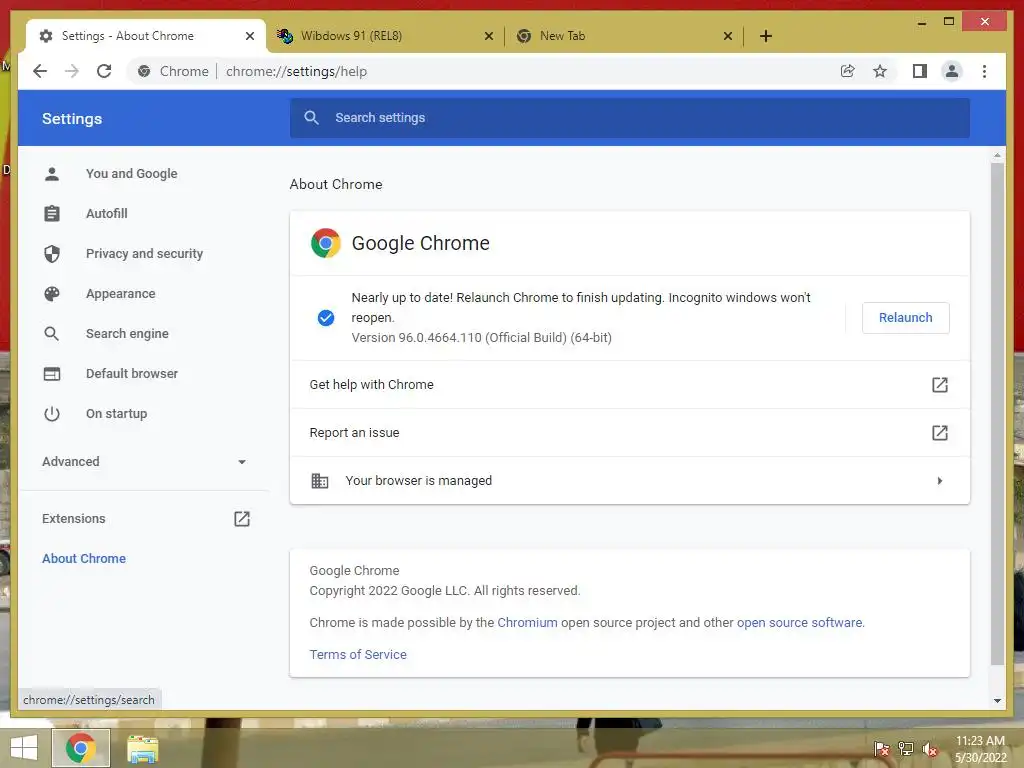Open Chrome's three-dot menu
The width and height of the screenshot is (1024, 768).
(x=984, y=71)
